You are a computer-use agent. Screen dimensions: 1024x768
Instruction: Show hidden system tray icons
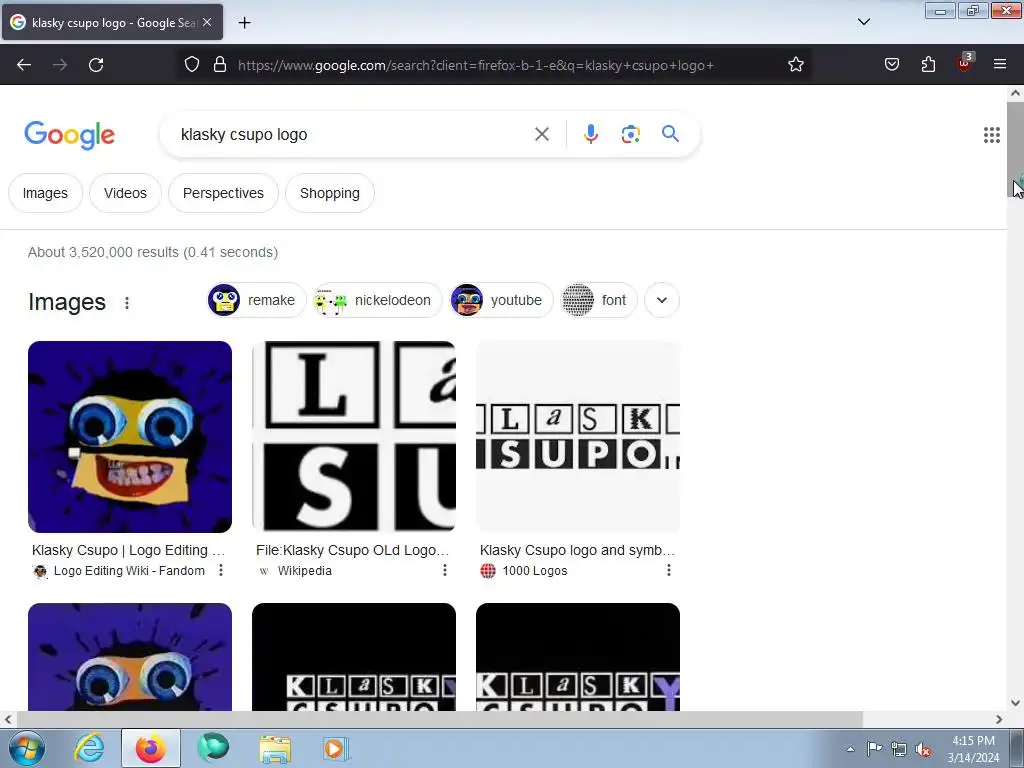[x=850, y=749]
